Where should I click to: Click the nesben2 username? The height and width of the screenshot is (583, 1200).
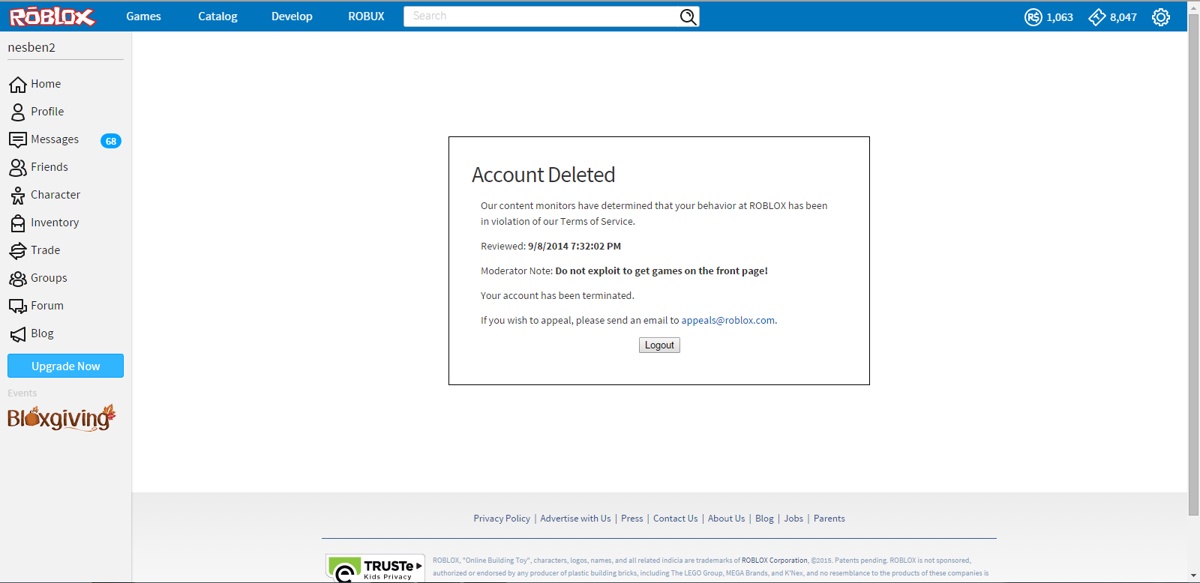(x=32, y=47)
